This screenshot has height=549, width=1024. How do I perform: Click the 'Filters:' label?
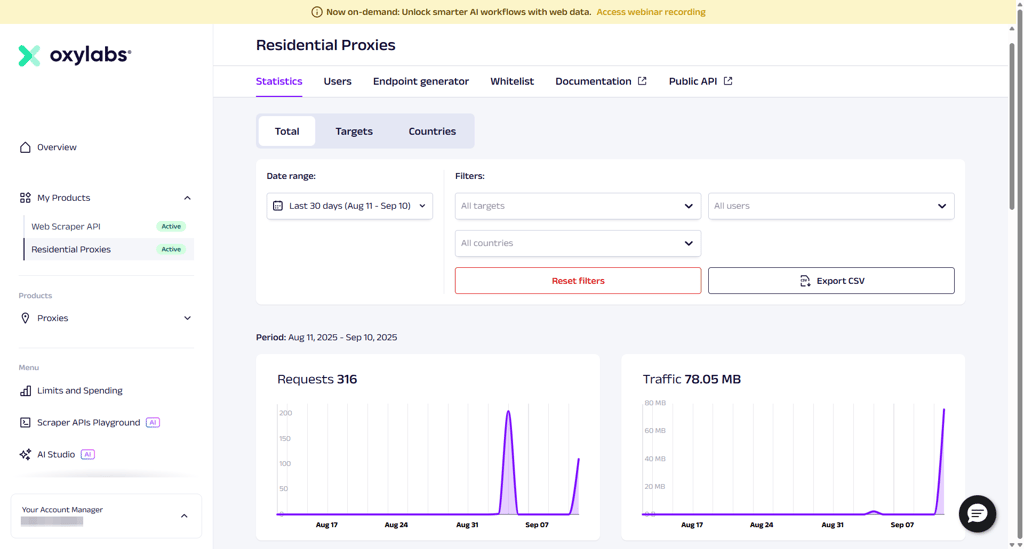(470, 176)
